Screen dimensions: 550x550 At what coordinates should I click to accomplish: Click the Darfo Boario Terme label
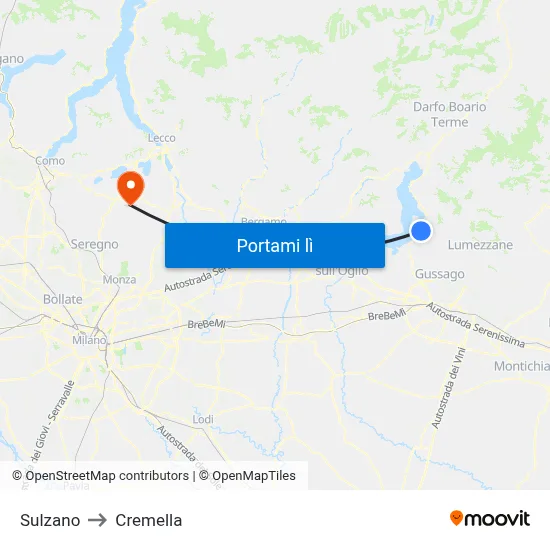click(x=450, y=114)
